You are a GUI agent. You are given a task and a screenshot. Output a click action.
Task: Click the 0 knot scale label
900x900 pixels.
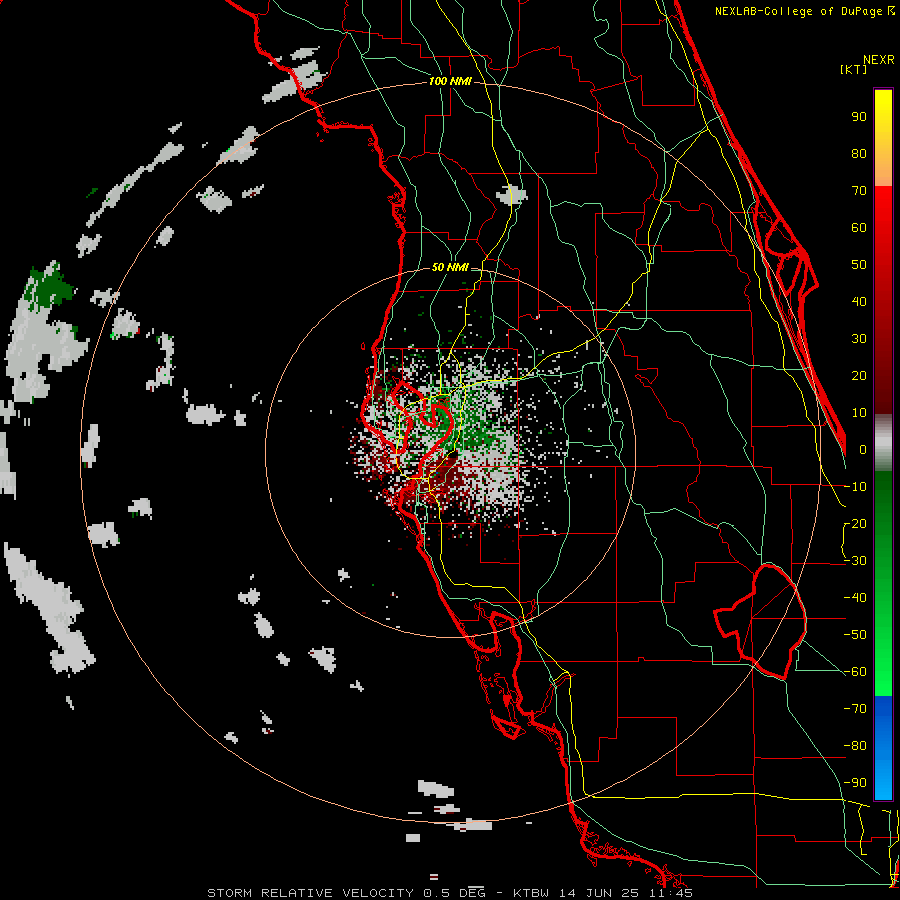pyautogui.click(x=863, y=450)
